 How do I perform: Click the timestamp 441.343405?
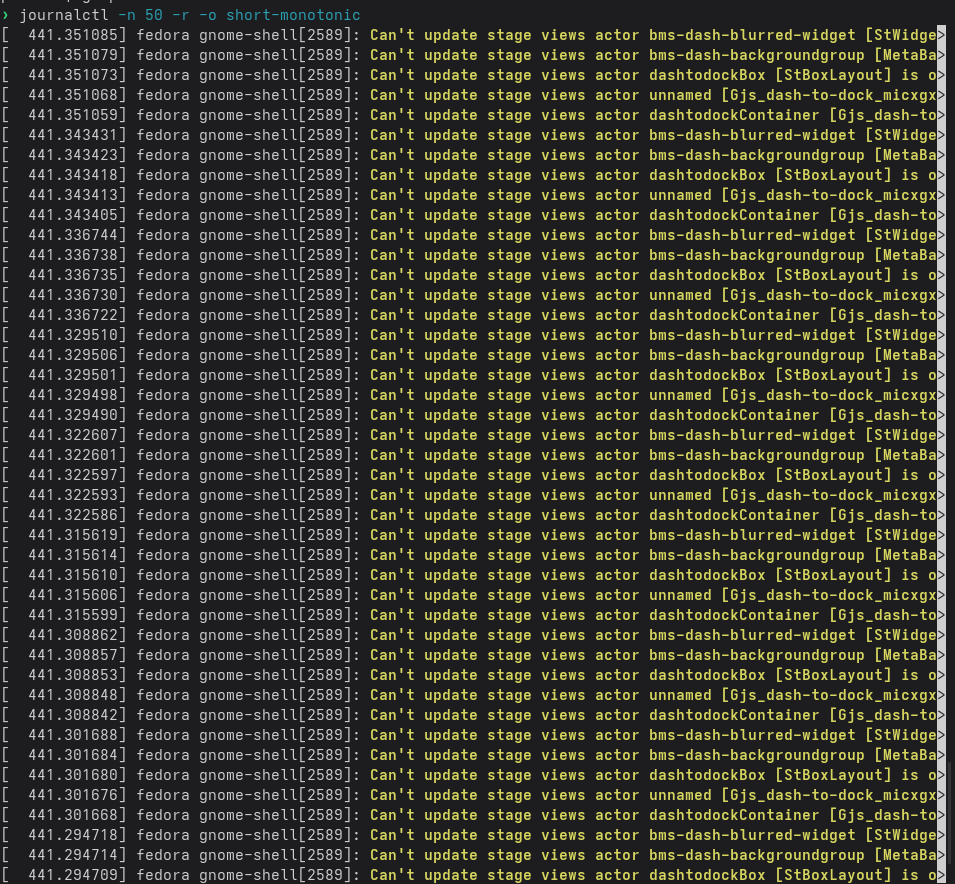pyautogui.click(x=73, y=215)
